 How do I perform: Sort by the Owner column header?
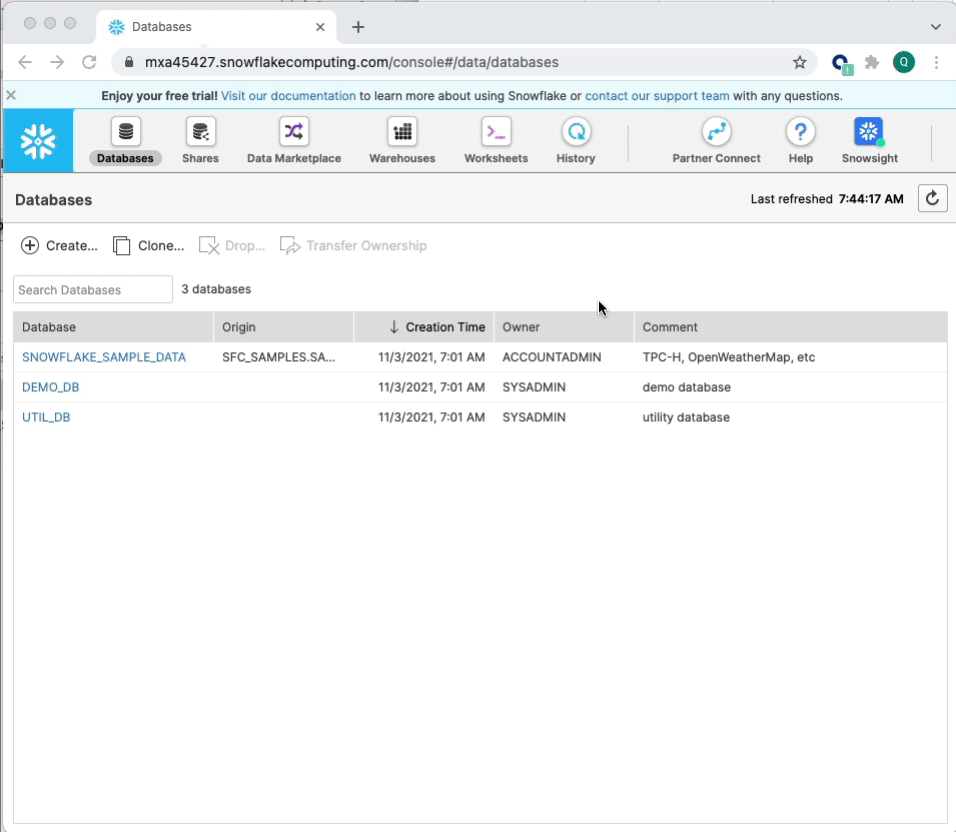[521, 327]
